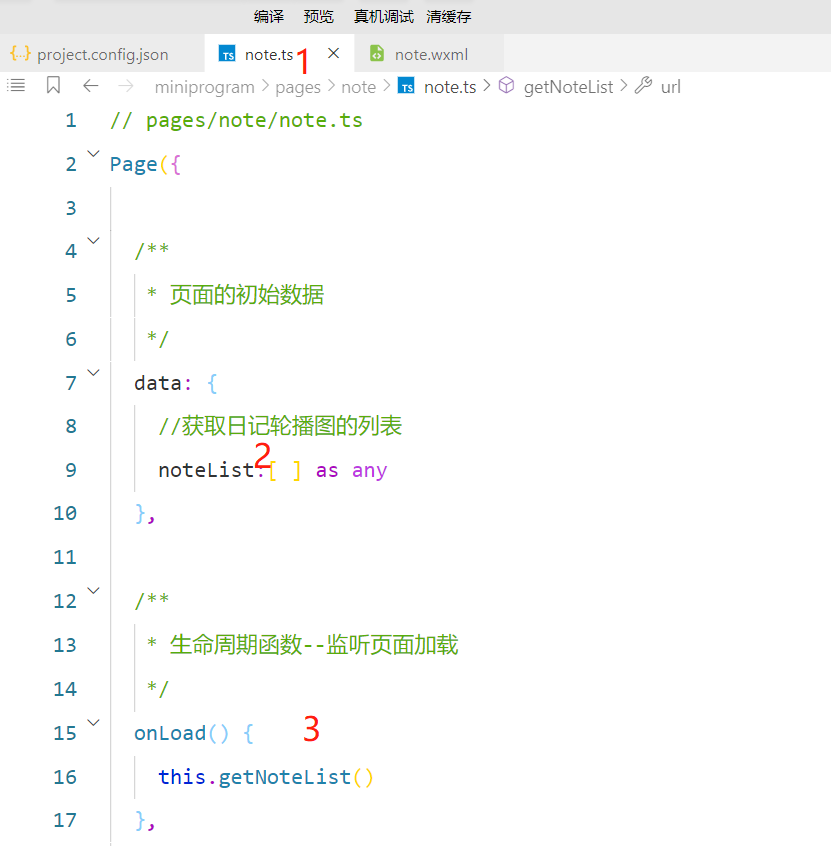Screen dimensions: 831x846
Task: Toggle the outline list icon in editor toolbar
Action: [x=16, y=85]
